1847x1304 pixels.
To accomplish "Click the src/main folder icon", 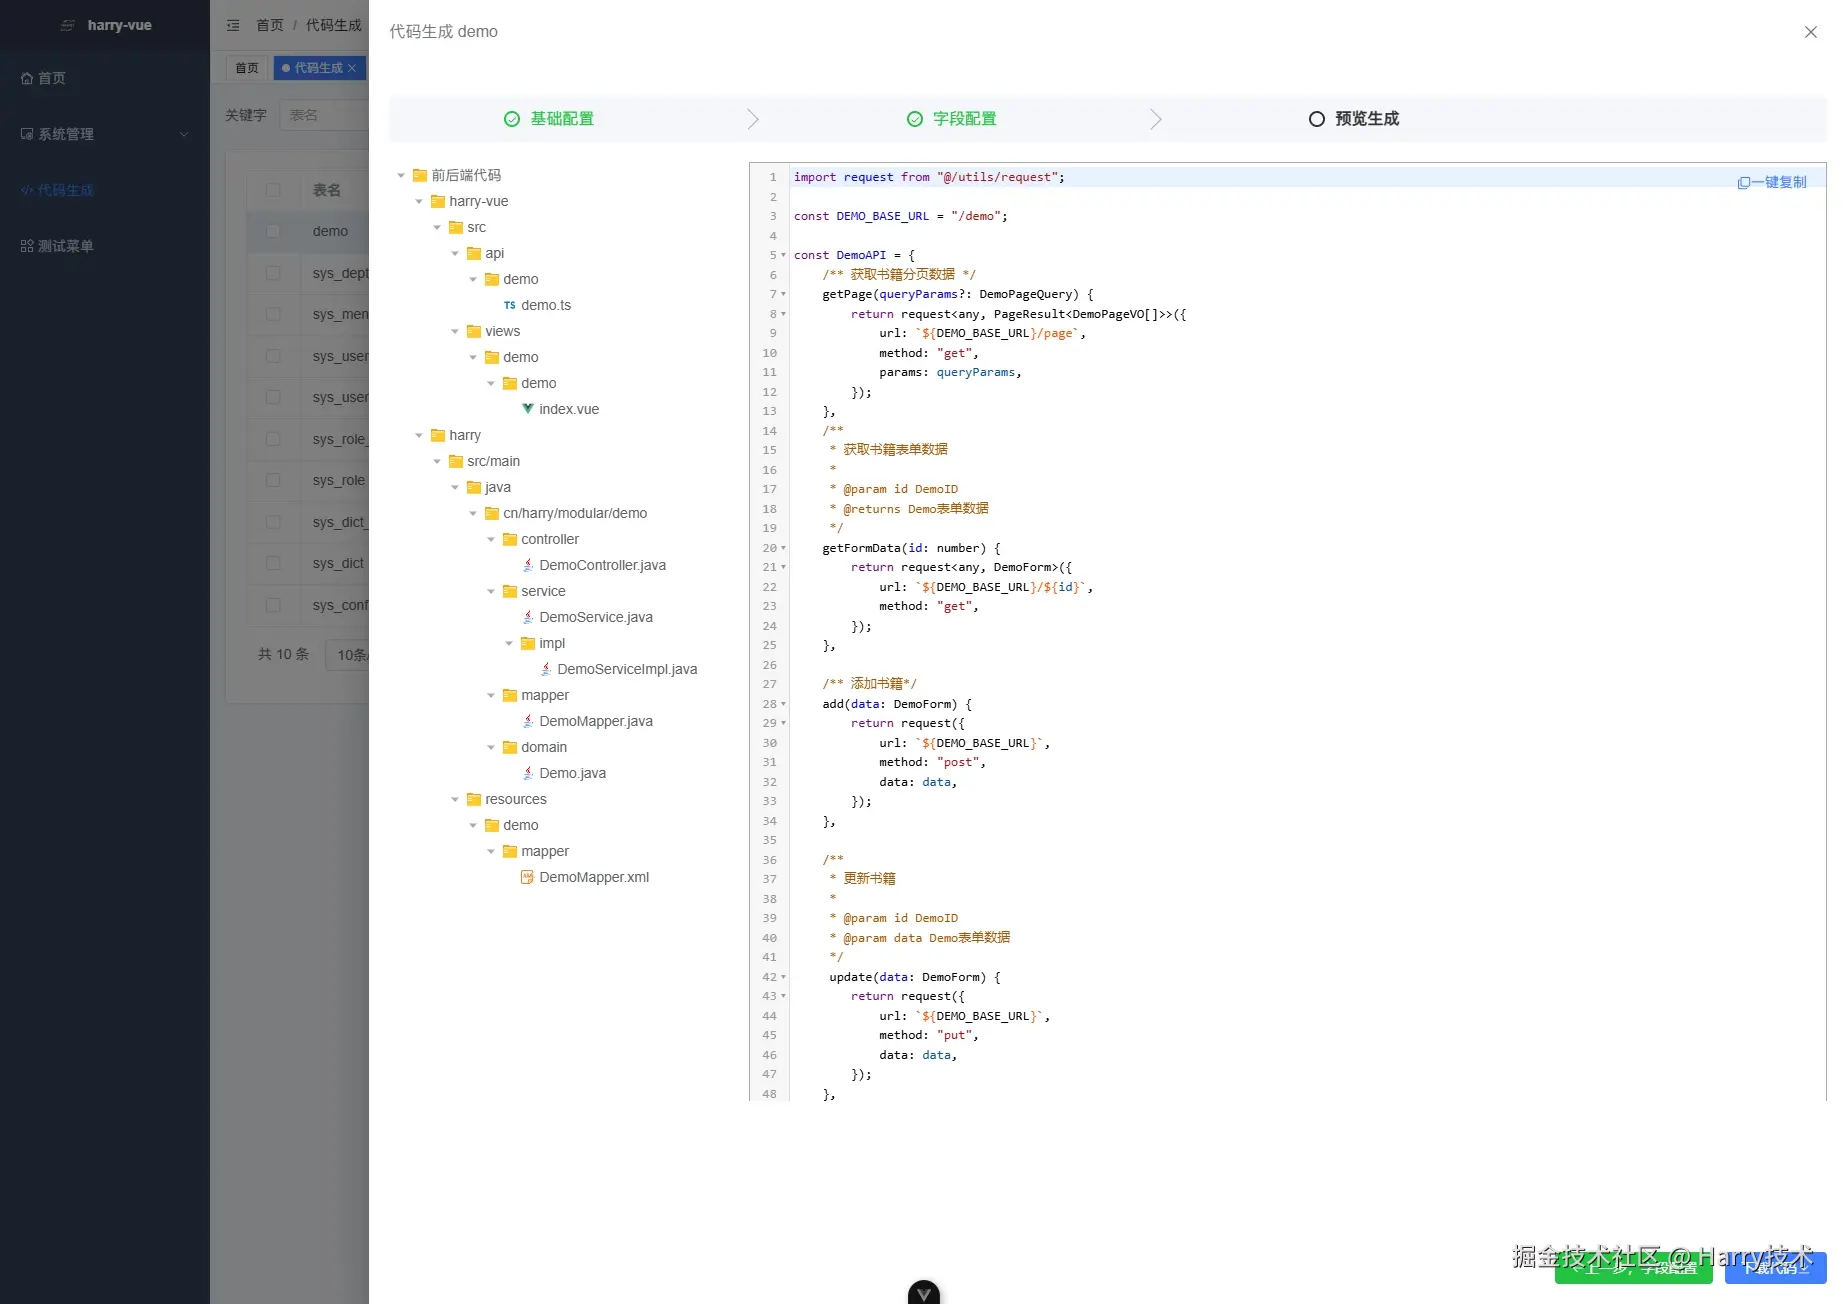I will (x=456, y=461).
